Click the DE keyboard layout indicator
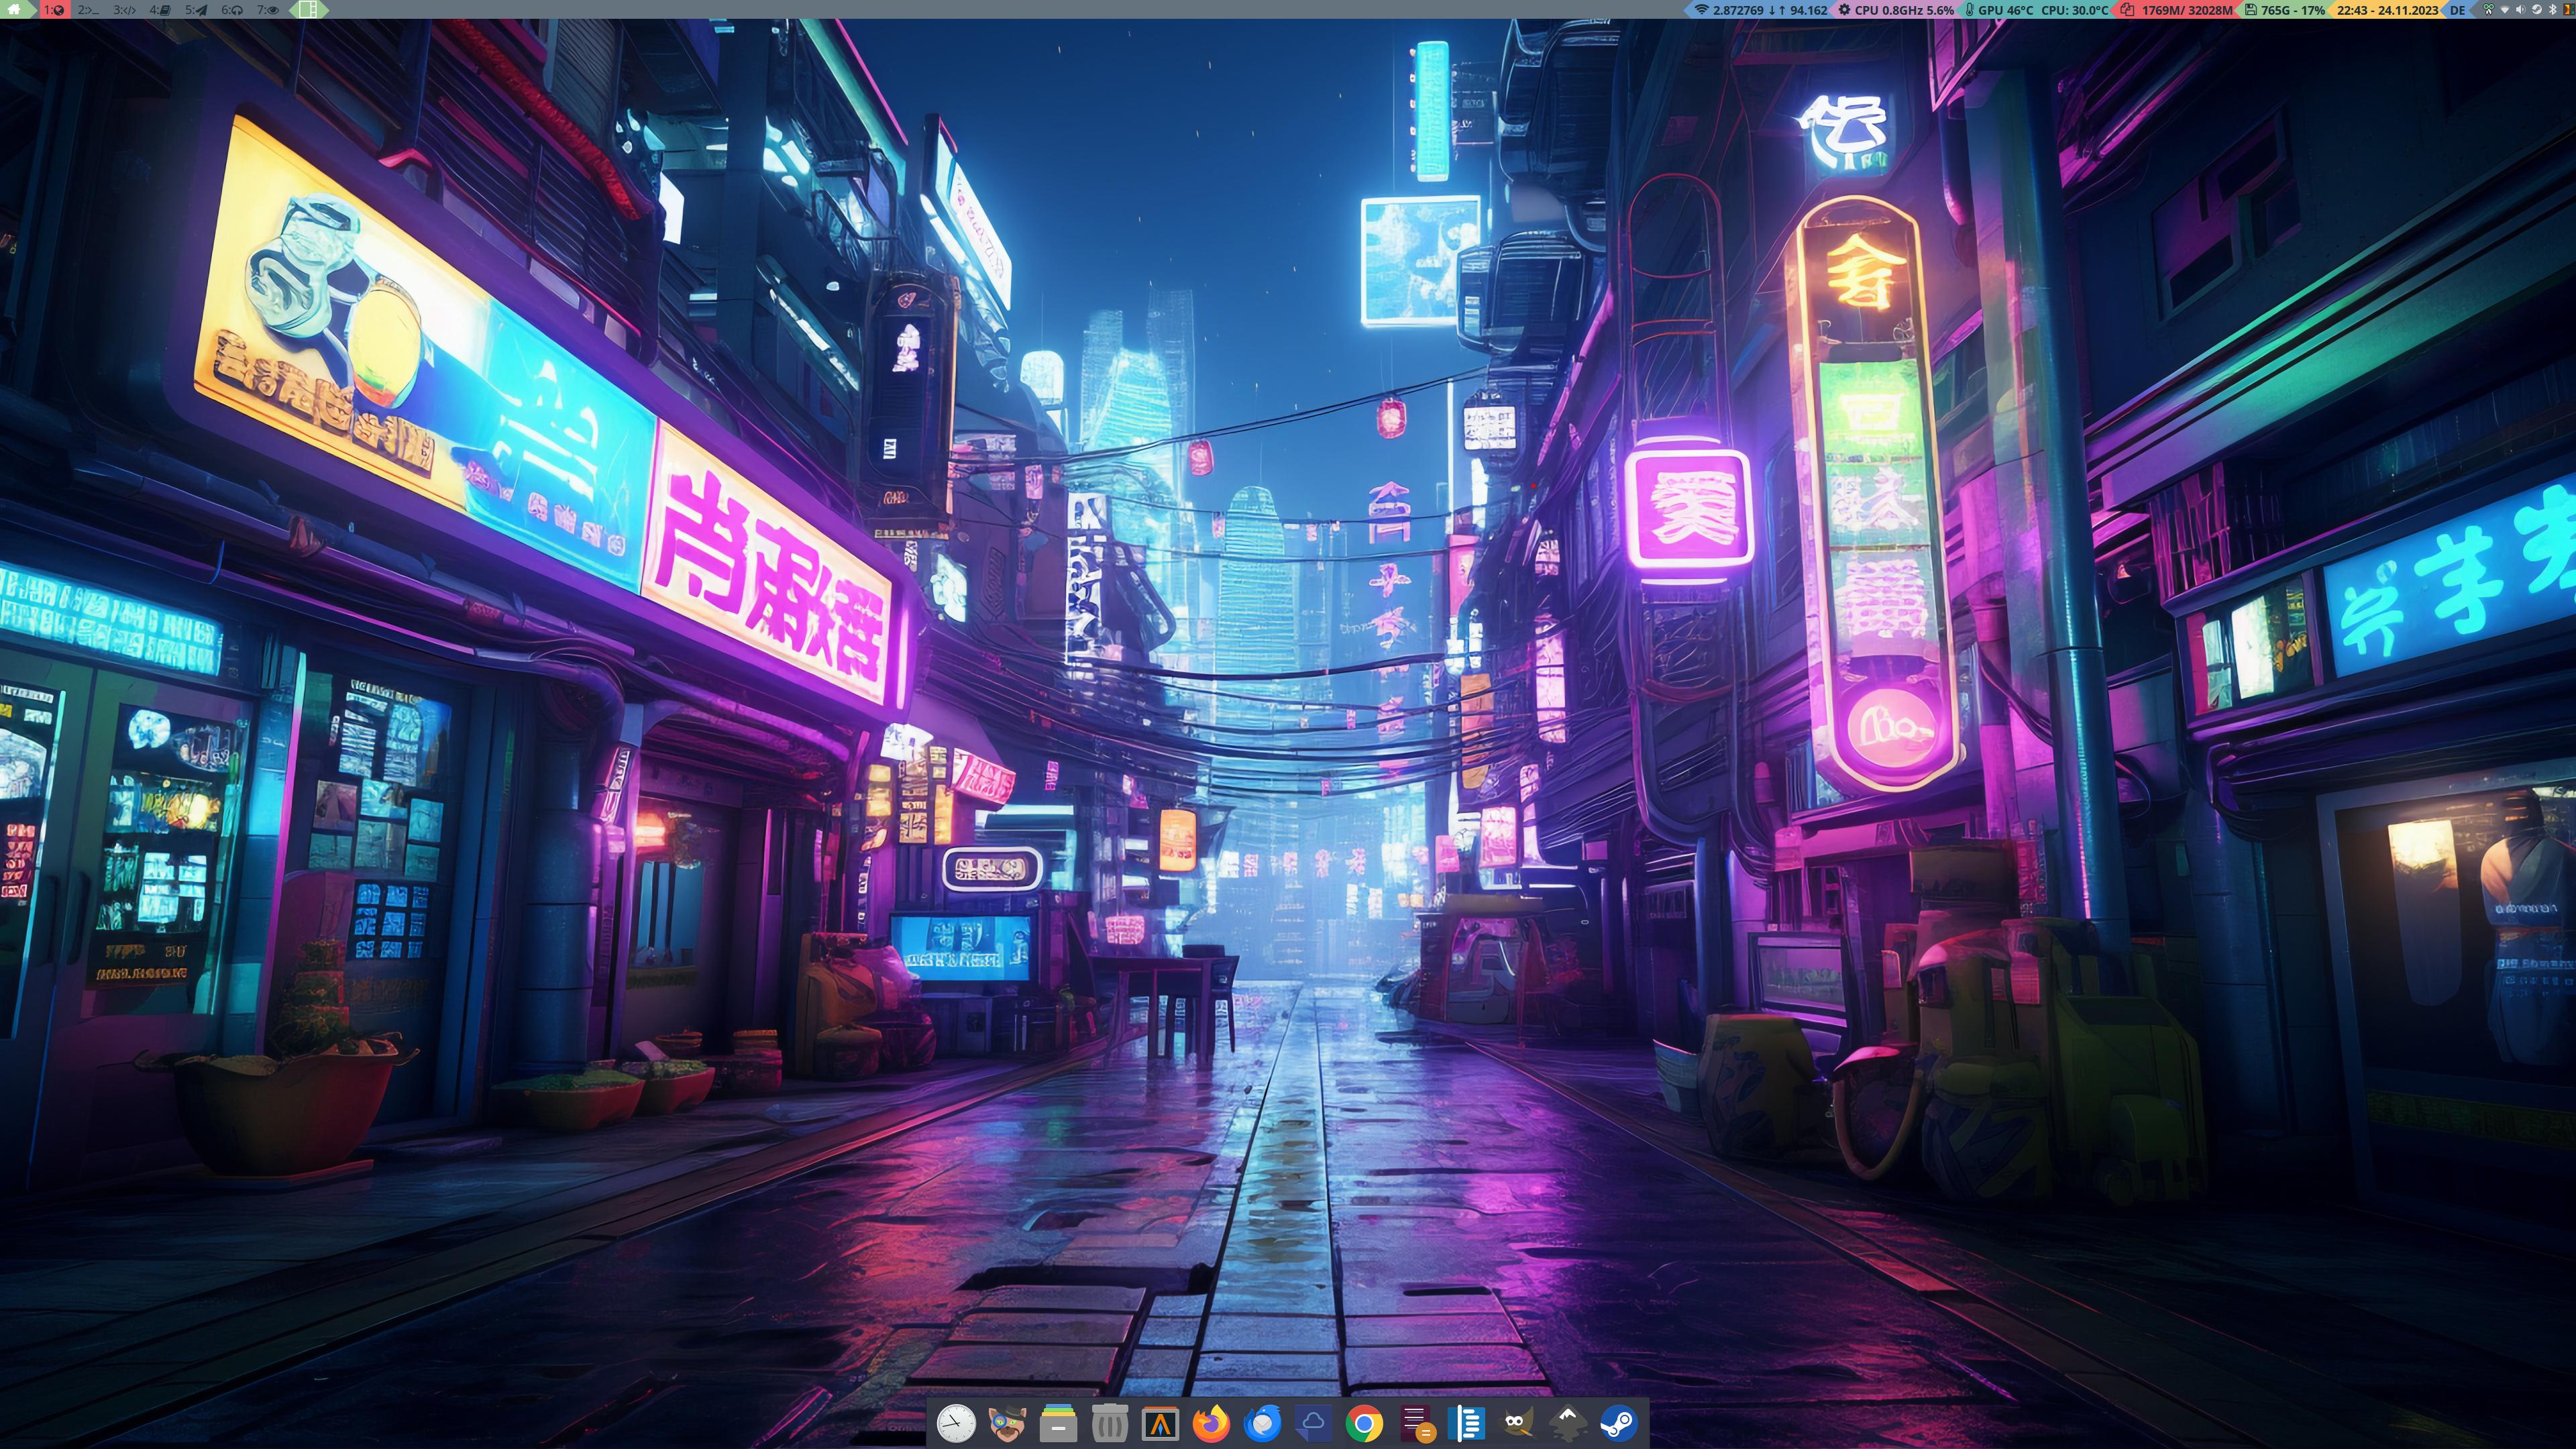The width and height of the screenshot is (2576, 1449). click(x=2457, y=10)
